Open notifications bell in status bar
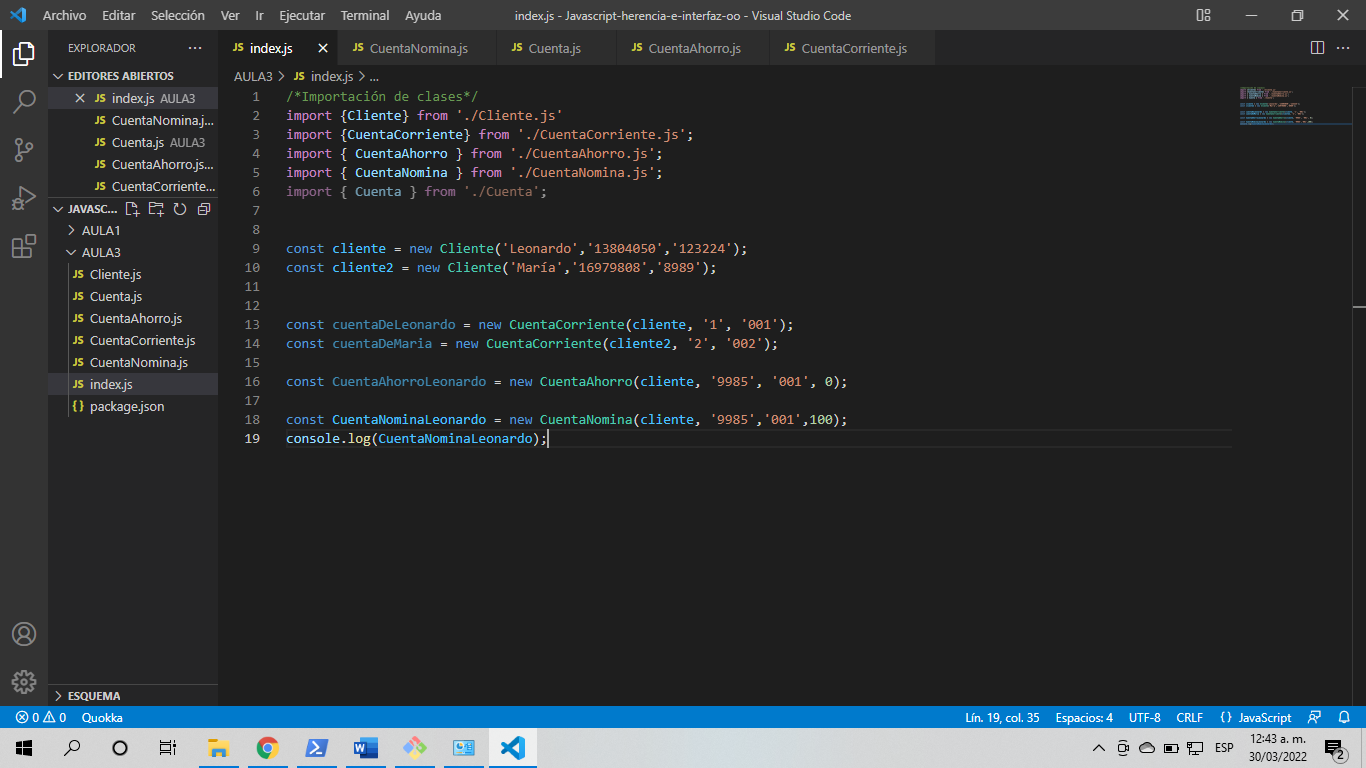 tap(1345, 717)
